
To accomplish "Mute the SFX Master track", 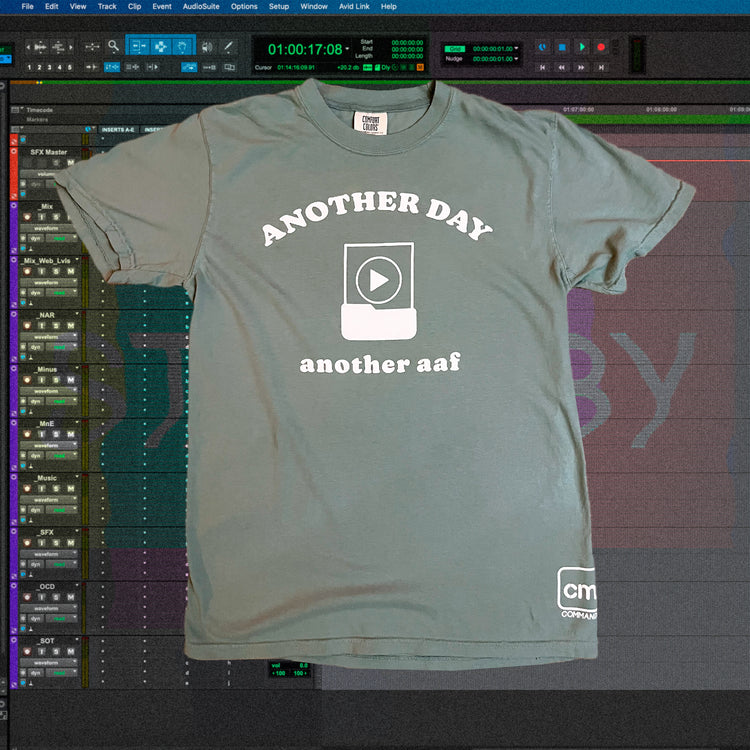I will (x=70, y=163).
